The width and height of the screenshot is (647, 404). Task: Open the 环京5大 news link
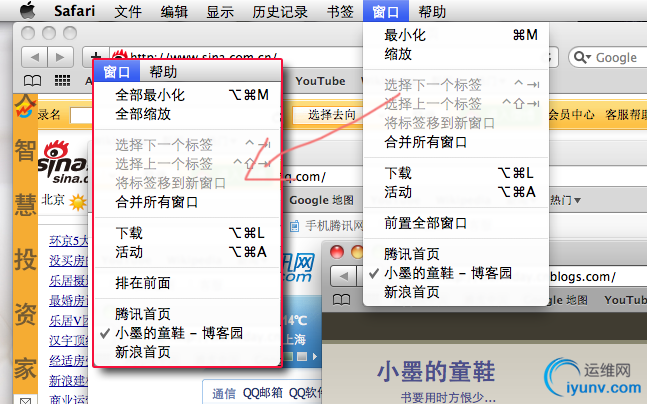68,240
